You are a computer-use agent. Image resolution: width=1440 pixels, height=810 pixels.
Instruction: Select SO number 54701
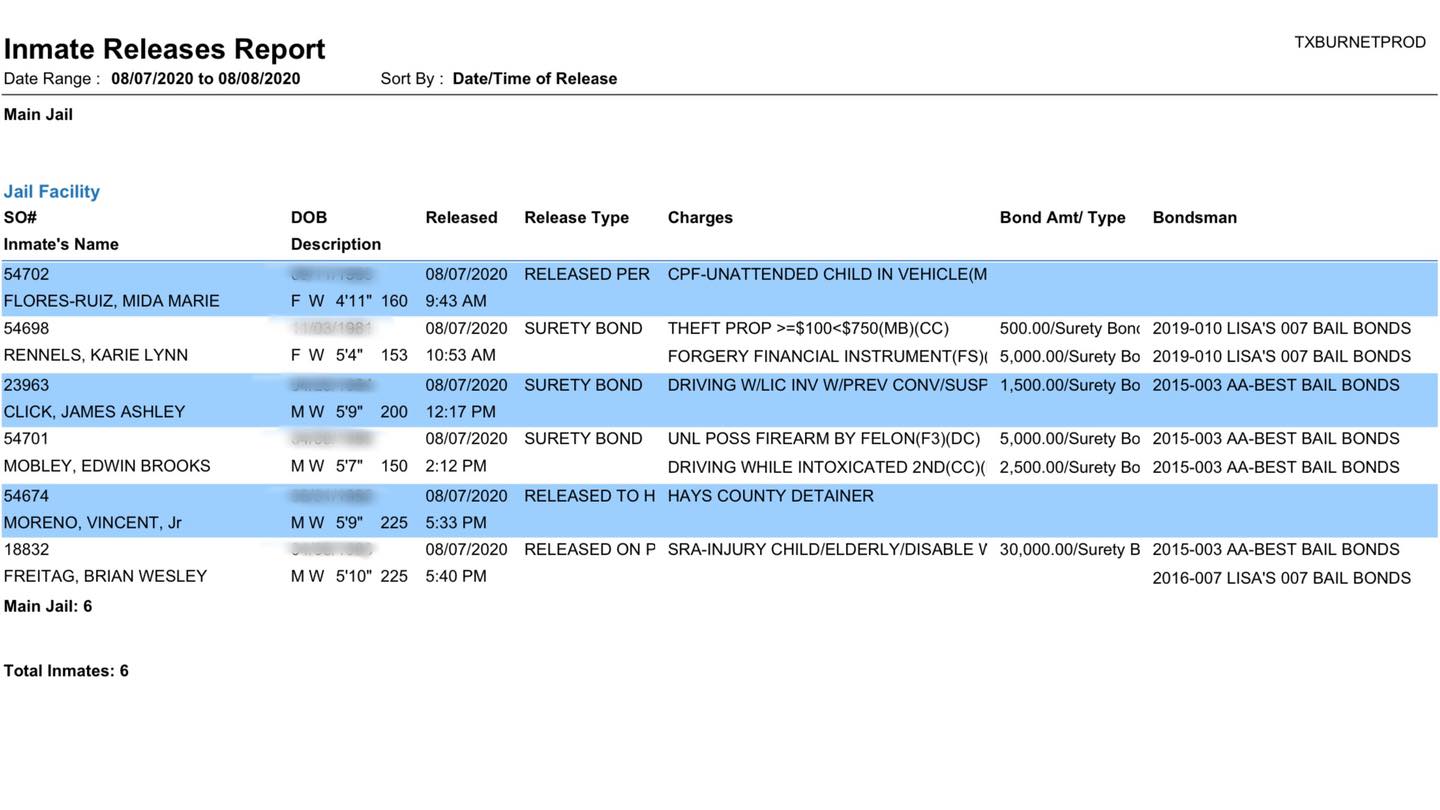[x=26, y=439]
